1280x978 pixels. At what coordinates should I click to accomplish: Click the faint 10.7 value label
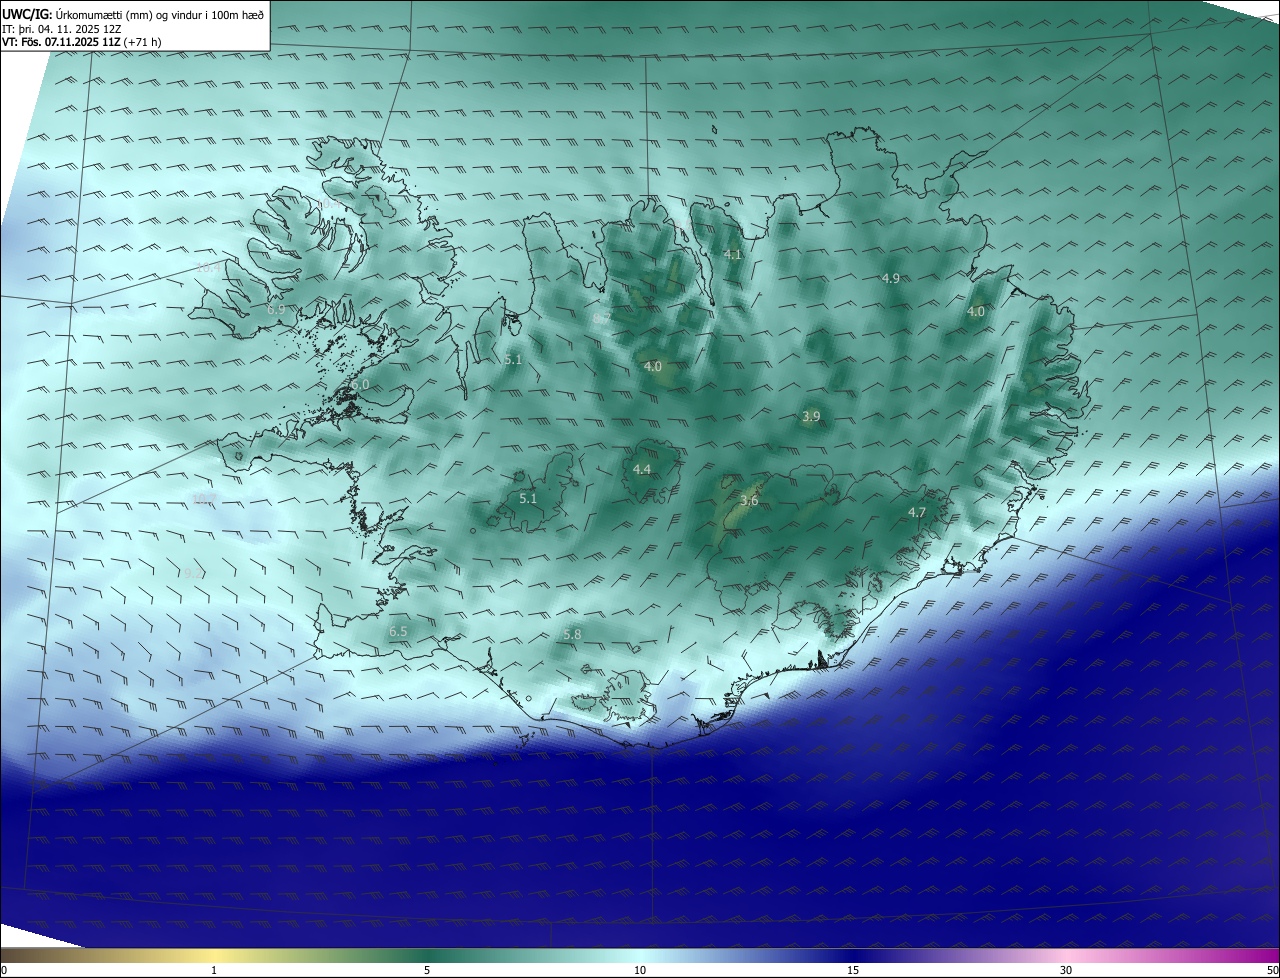tap(204, 498)
